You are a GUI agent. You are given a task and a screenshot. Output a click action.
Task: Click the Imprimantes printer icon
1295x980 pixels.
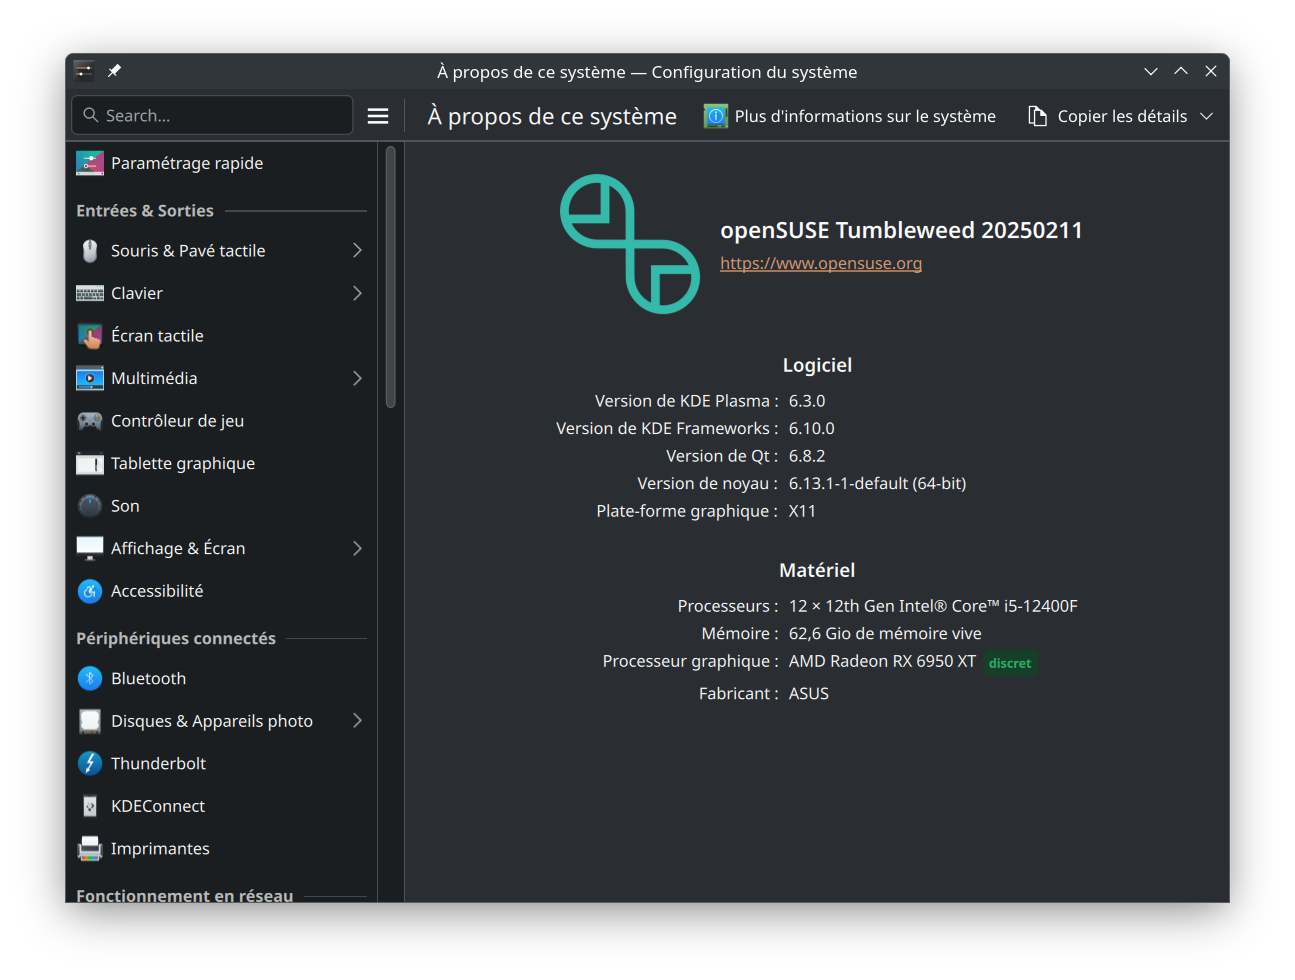tap(90, 849)
